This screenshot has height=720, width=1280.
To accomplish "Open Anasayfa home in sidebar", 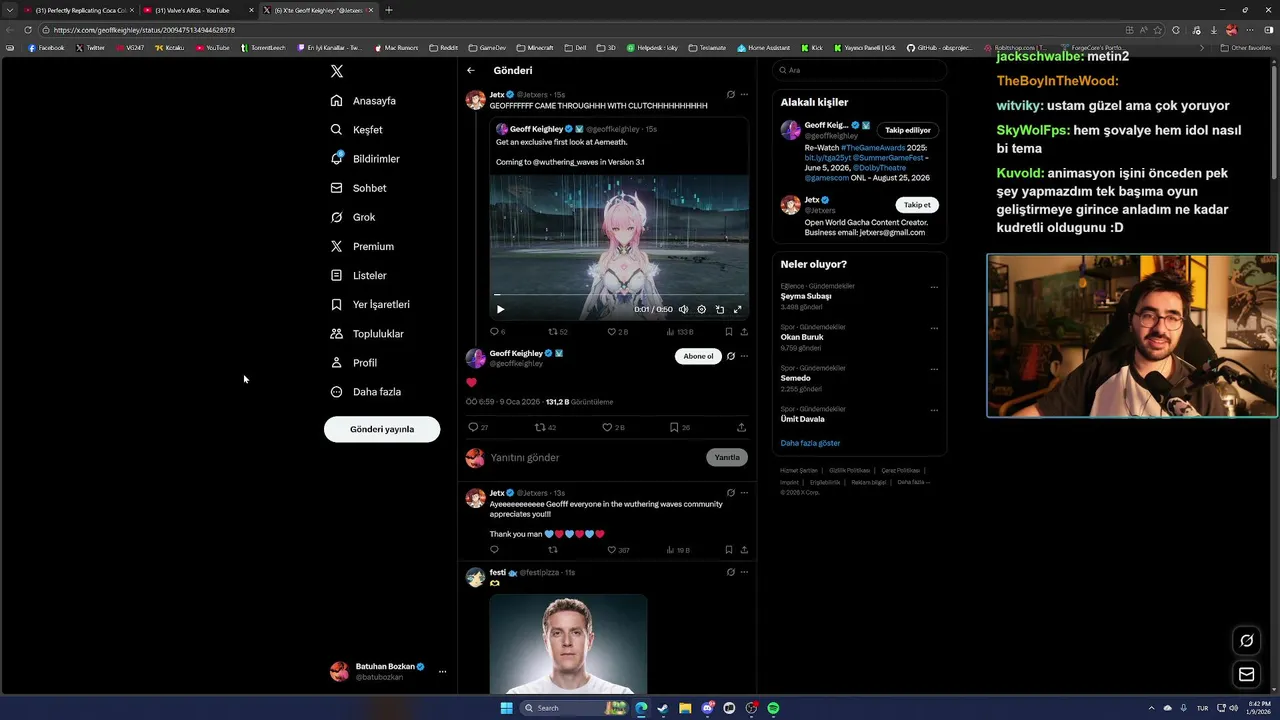I will pyautogui.click(x=363, y=101).
